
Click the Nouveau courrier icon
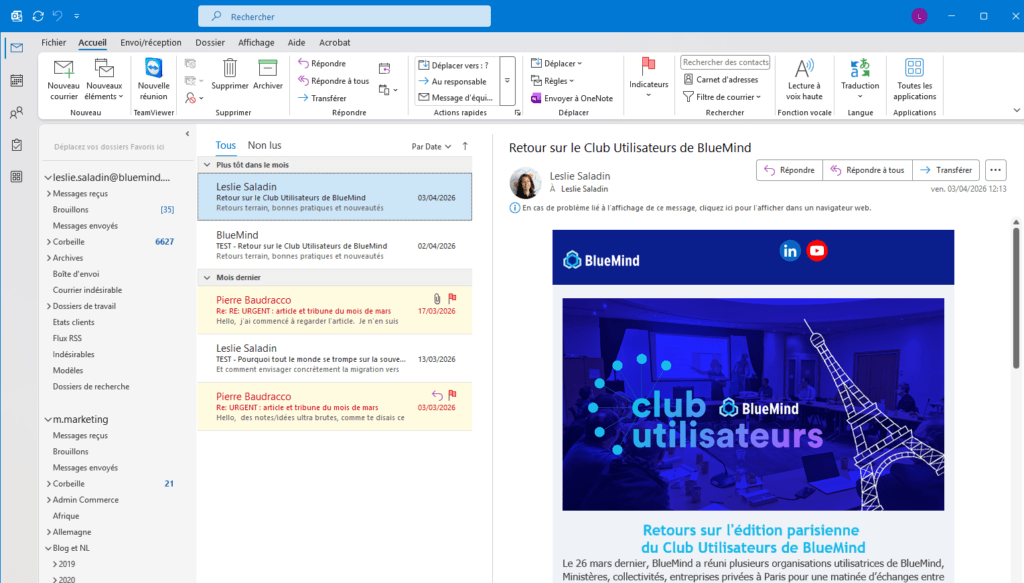(x=63, y=70)
